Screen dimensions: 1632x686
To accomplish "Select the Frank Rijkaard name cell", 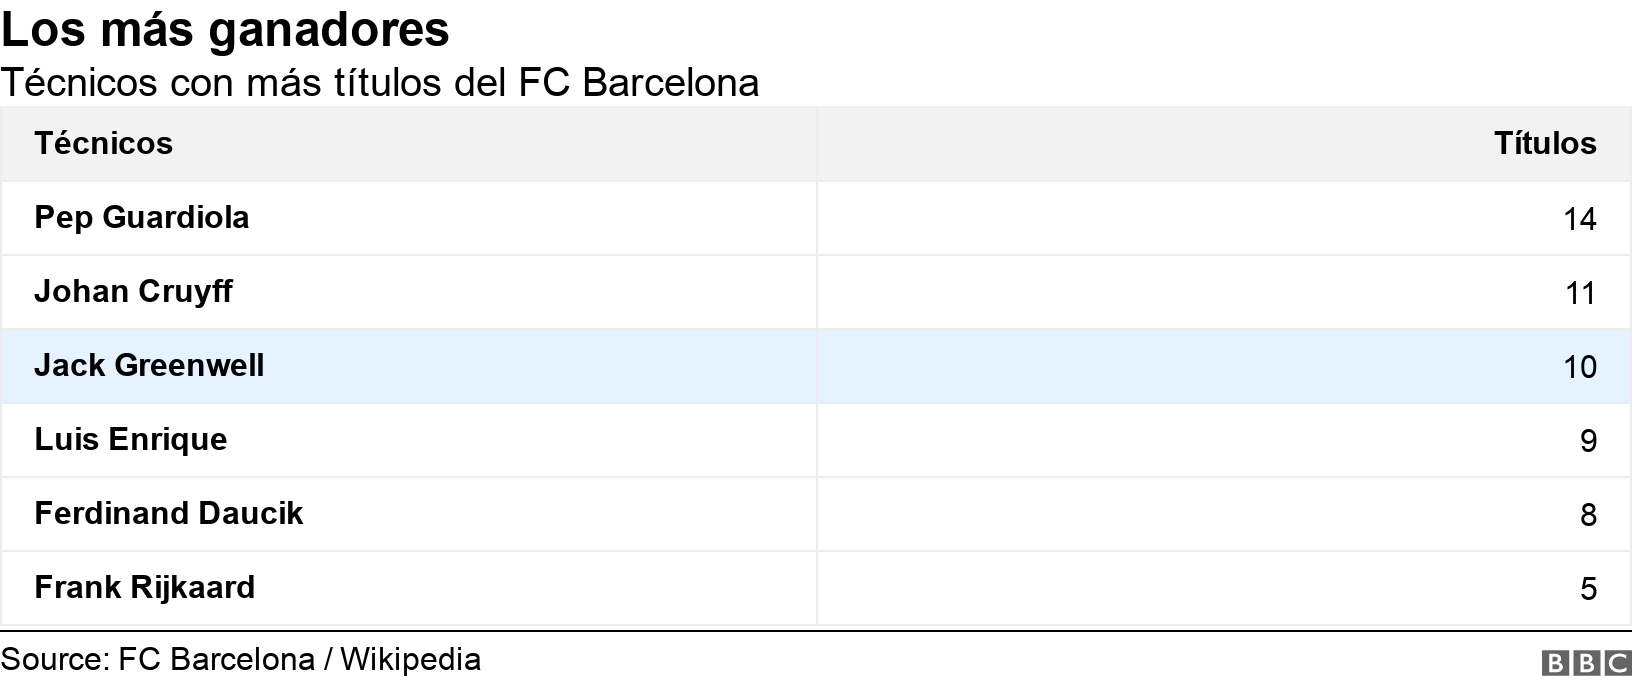I will [145, 588].
